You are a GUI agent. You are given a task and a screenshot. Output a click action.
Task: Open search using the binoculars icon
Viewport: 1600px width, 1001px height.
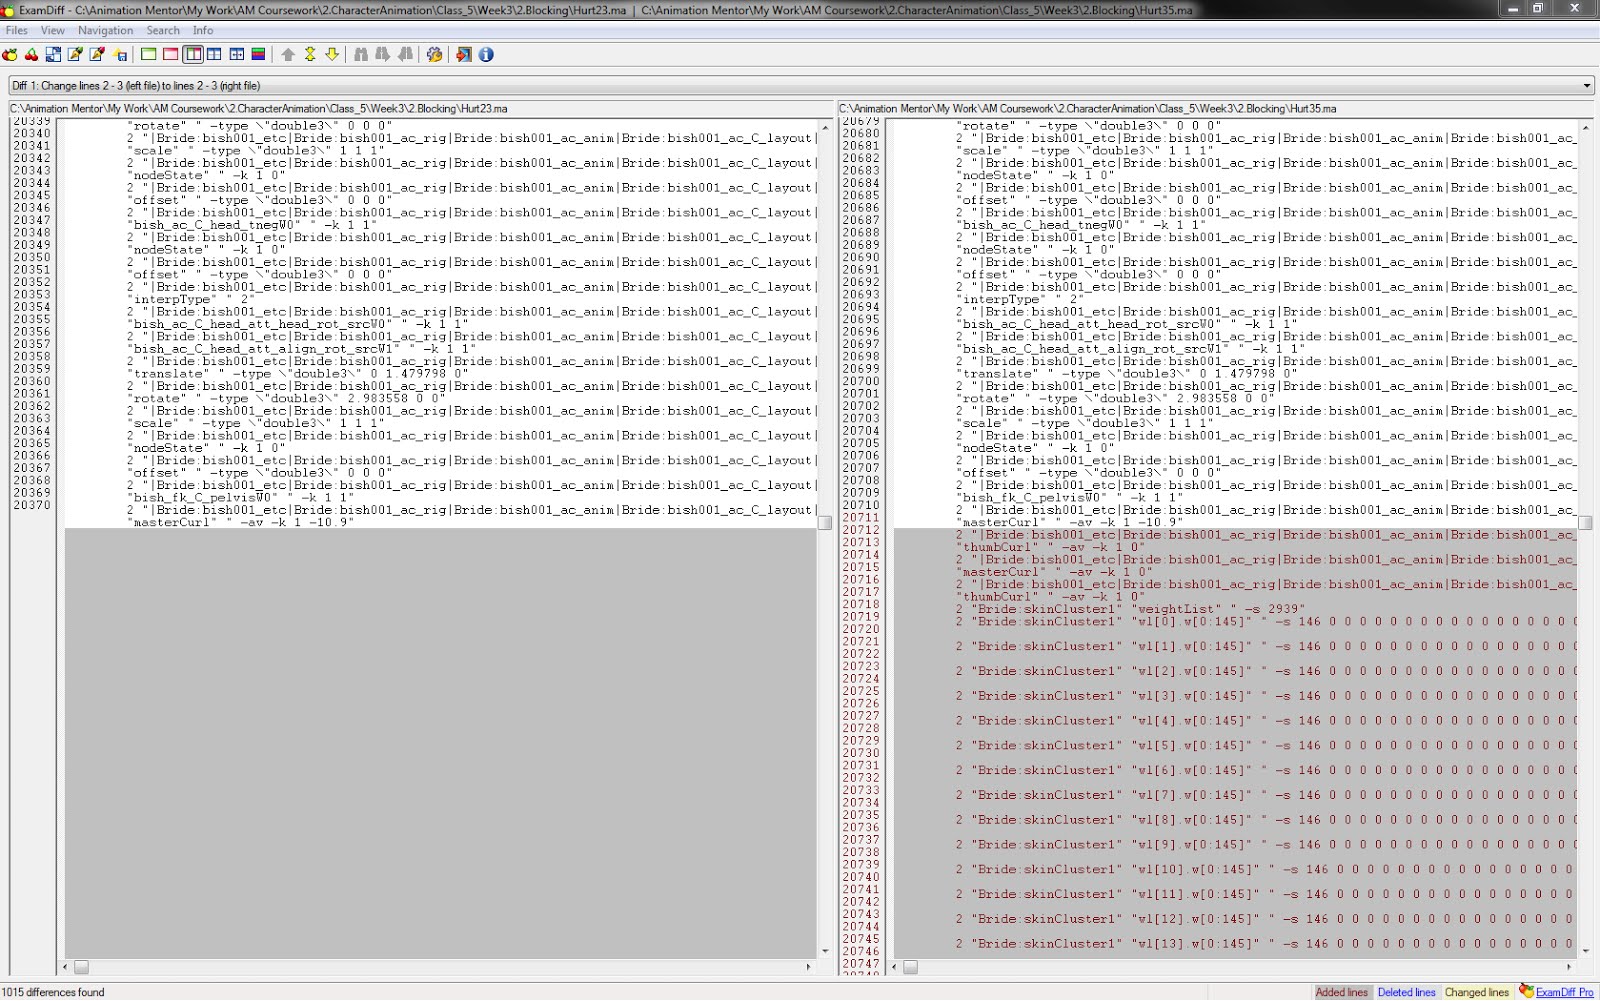pos(359,55)
